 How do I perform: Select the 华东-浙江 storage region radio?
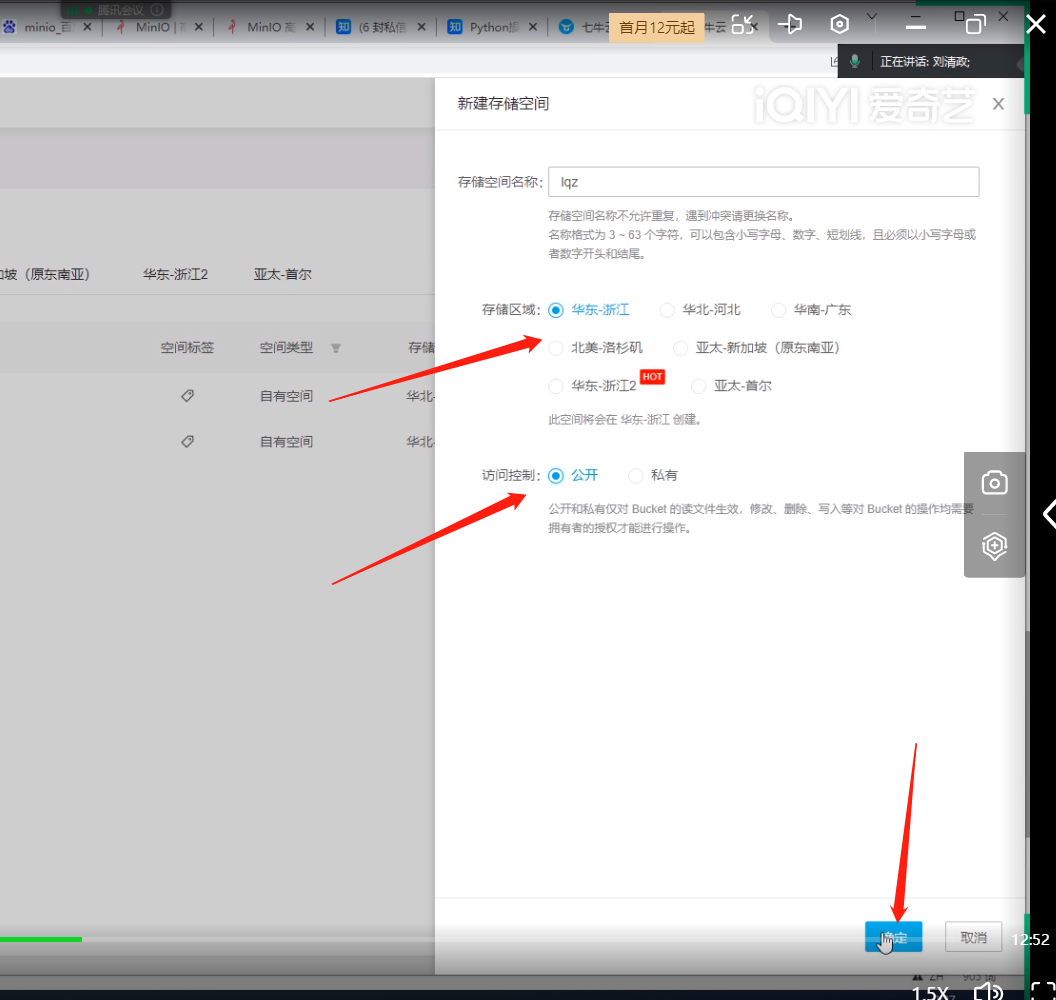point(556,310)
